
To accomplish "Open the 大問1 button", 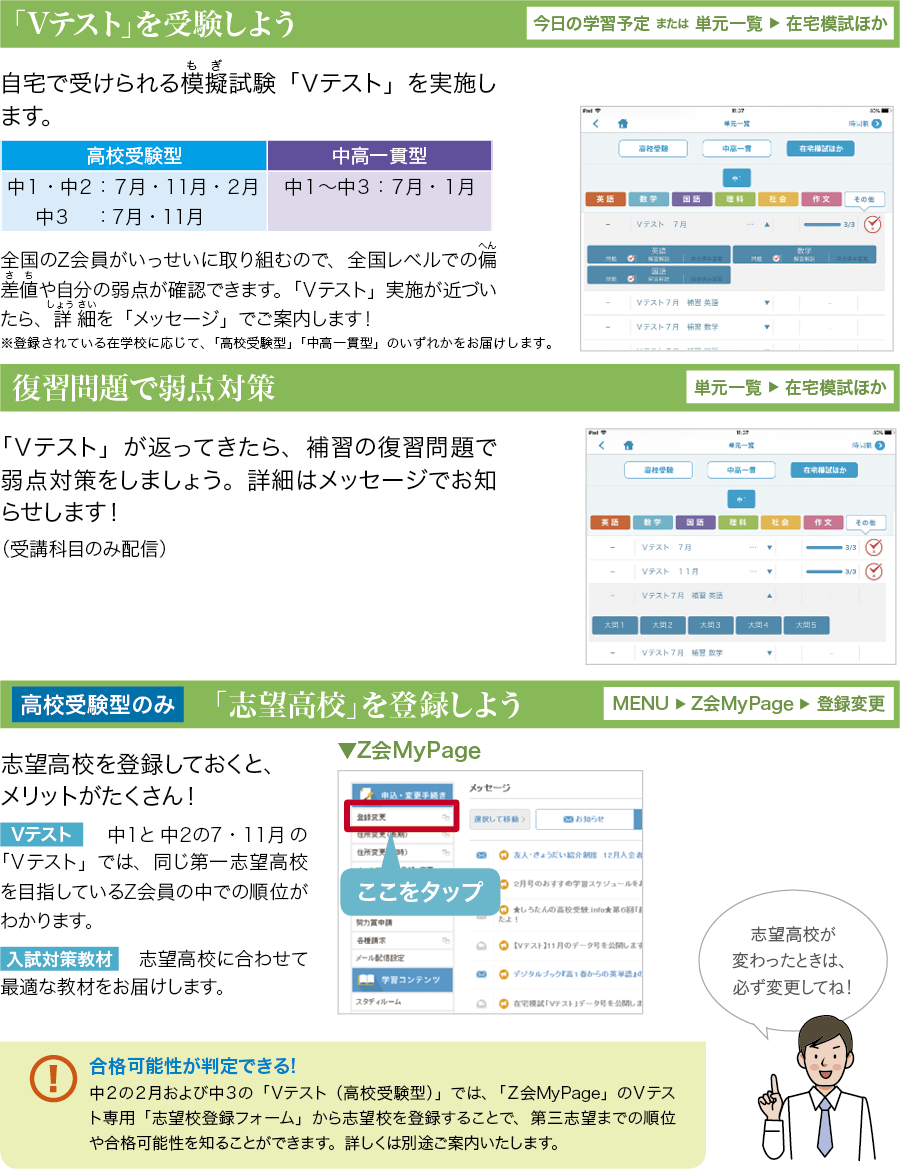I will pos(614,625).
